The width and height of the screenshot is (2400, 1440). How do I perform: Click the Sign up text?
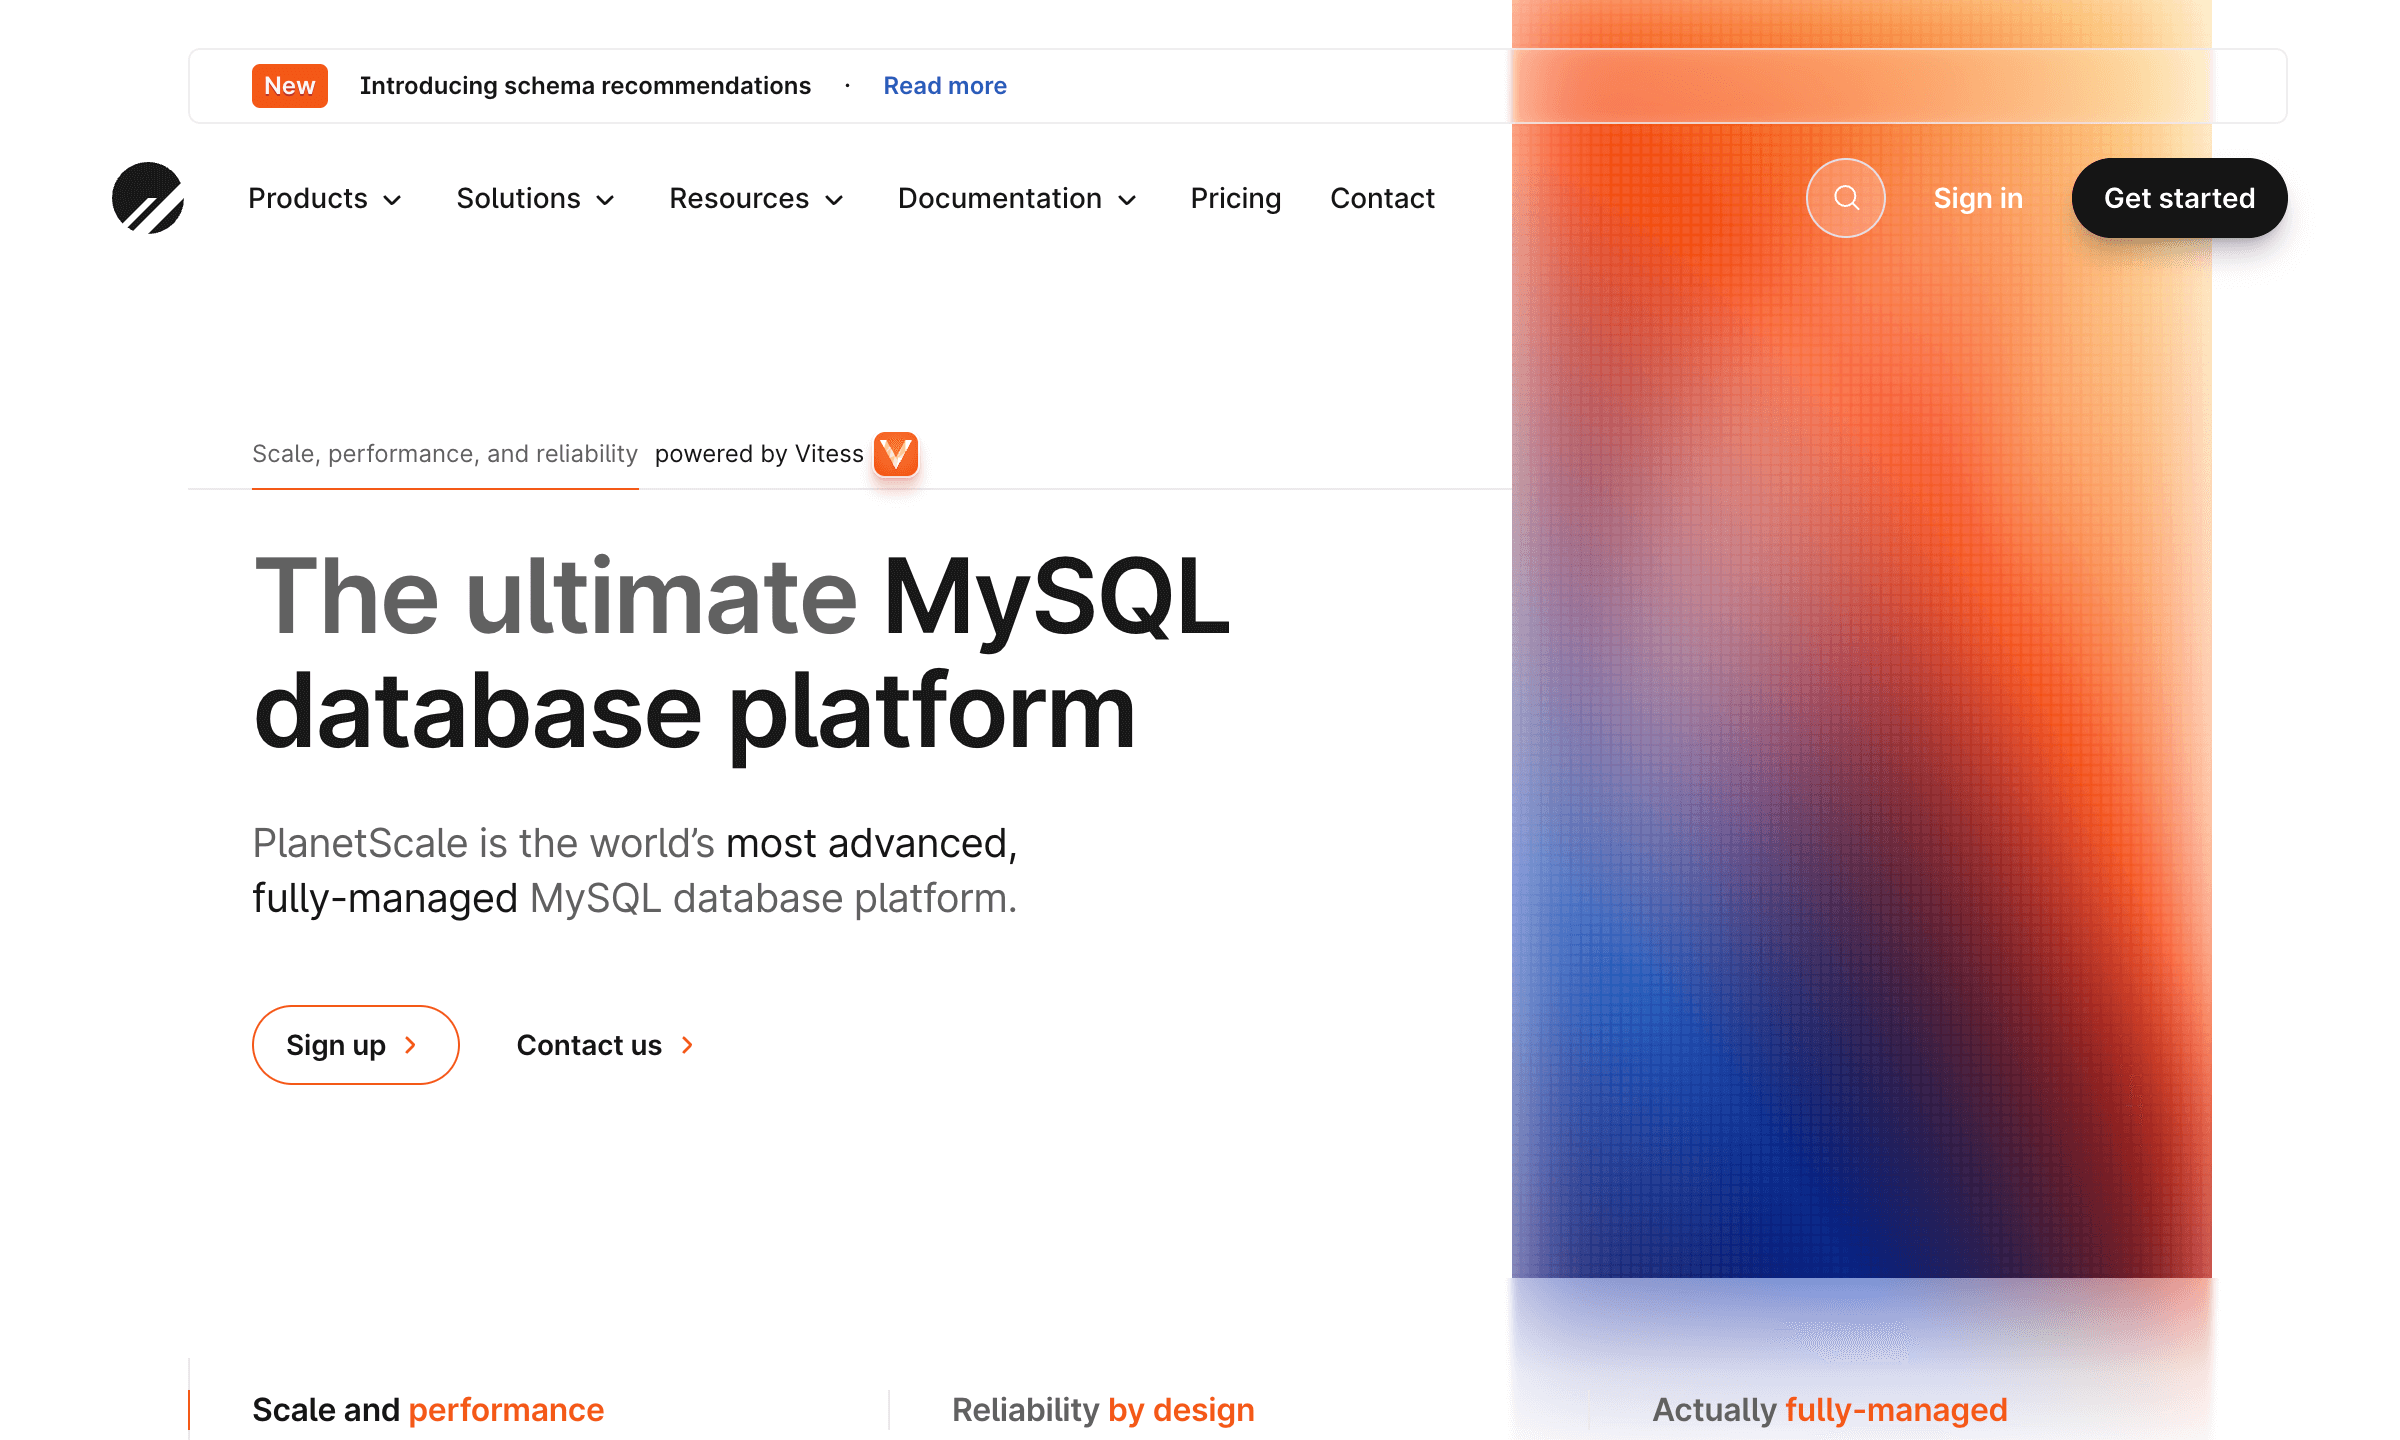336,1045
